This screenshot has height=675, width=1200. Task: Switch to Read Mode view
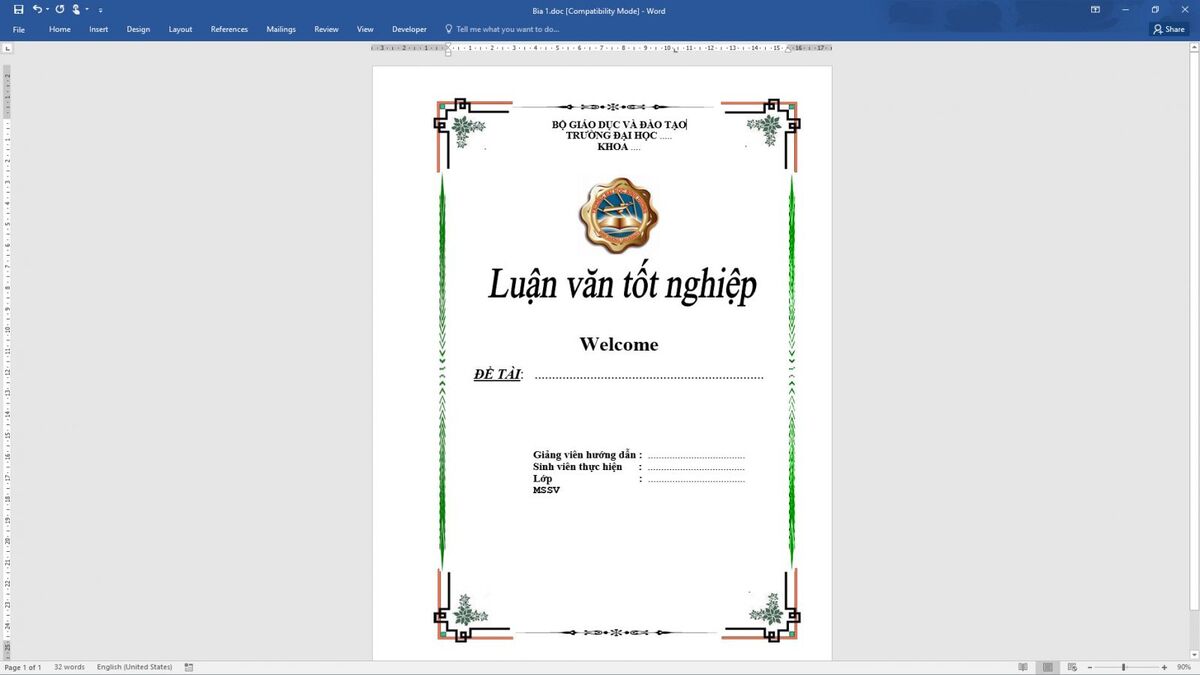click(x=1023, y=667)
